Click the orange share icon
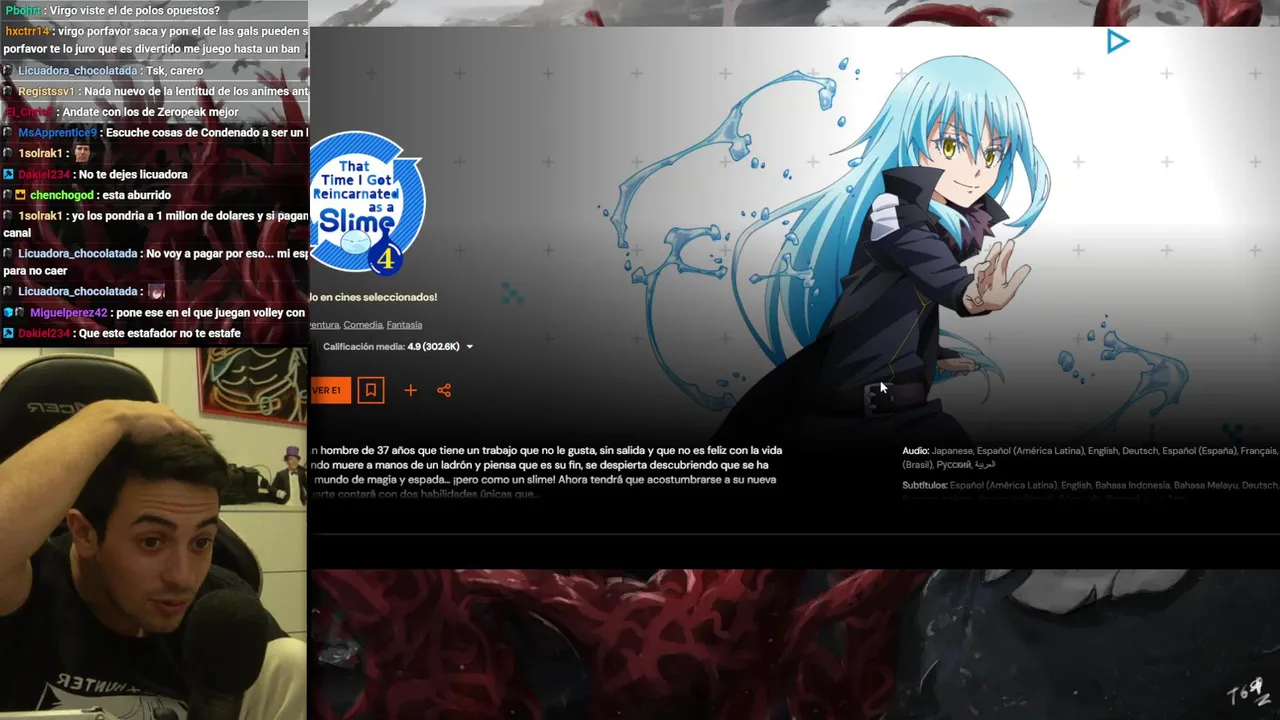Viewport: 1280px width, 720px height. coord(444,390)
